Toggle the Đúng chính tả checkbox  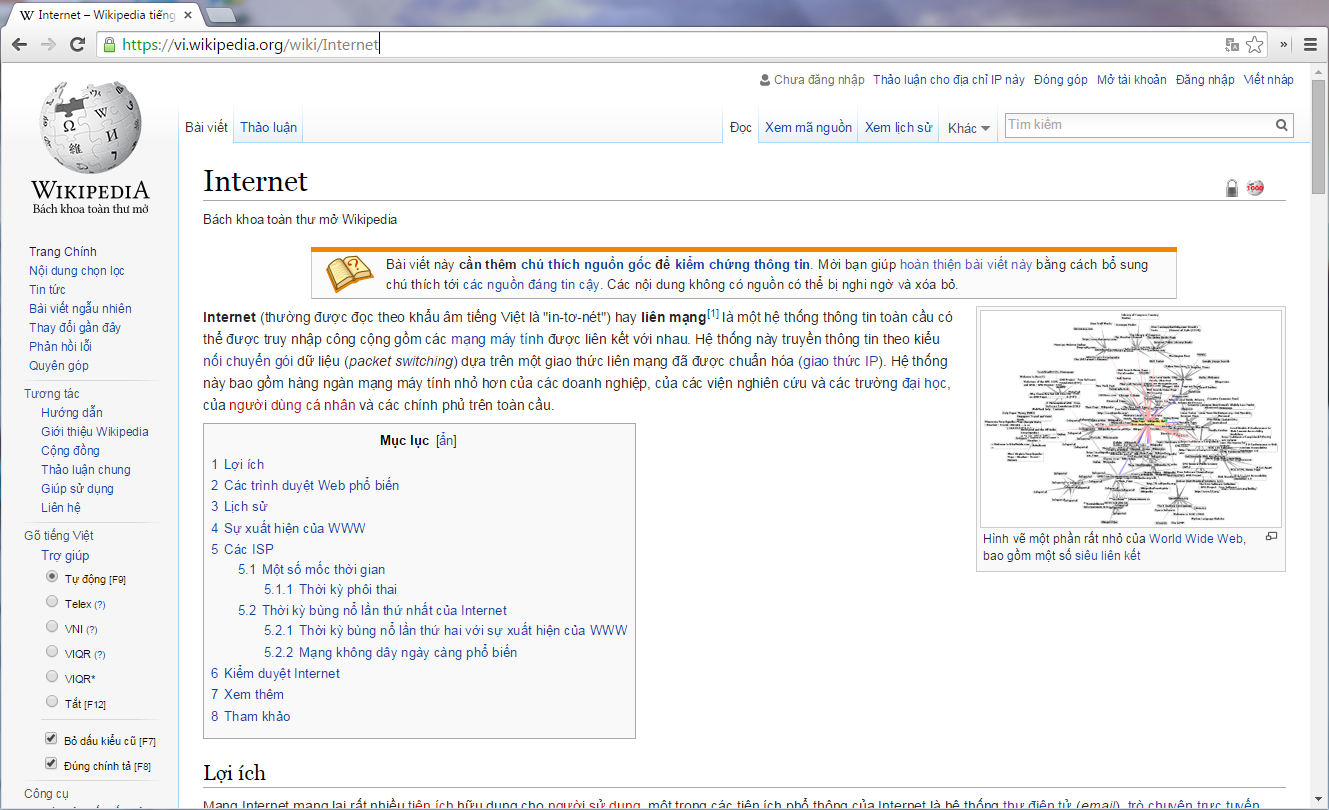pos(52,764)
